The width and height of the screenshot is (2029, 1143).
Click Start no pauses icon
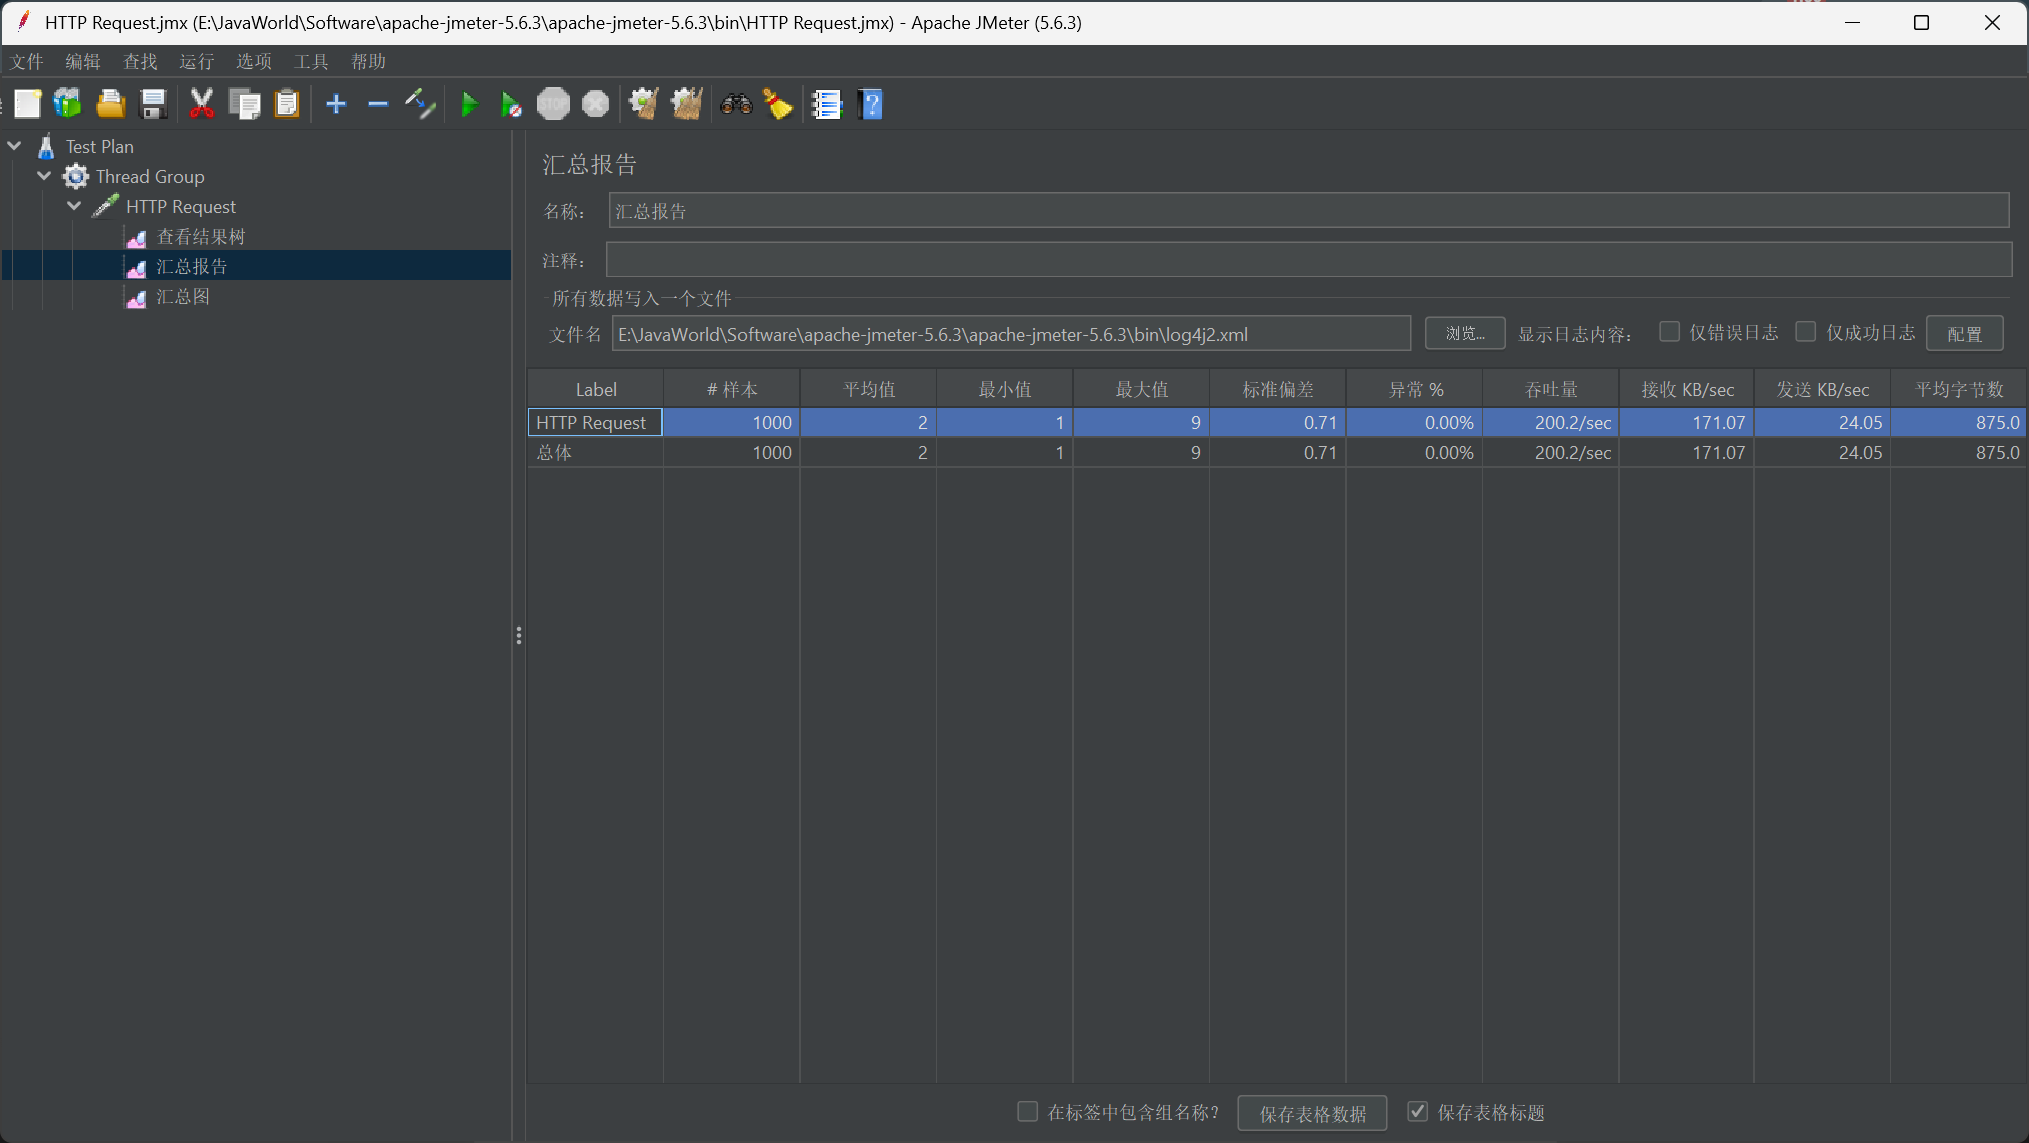[510, 104]
